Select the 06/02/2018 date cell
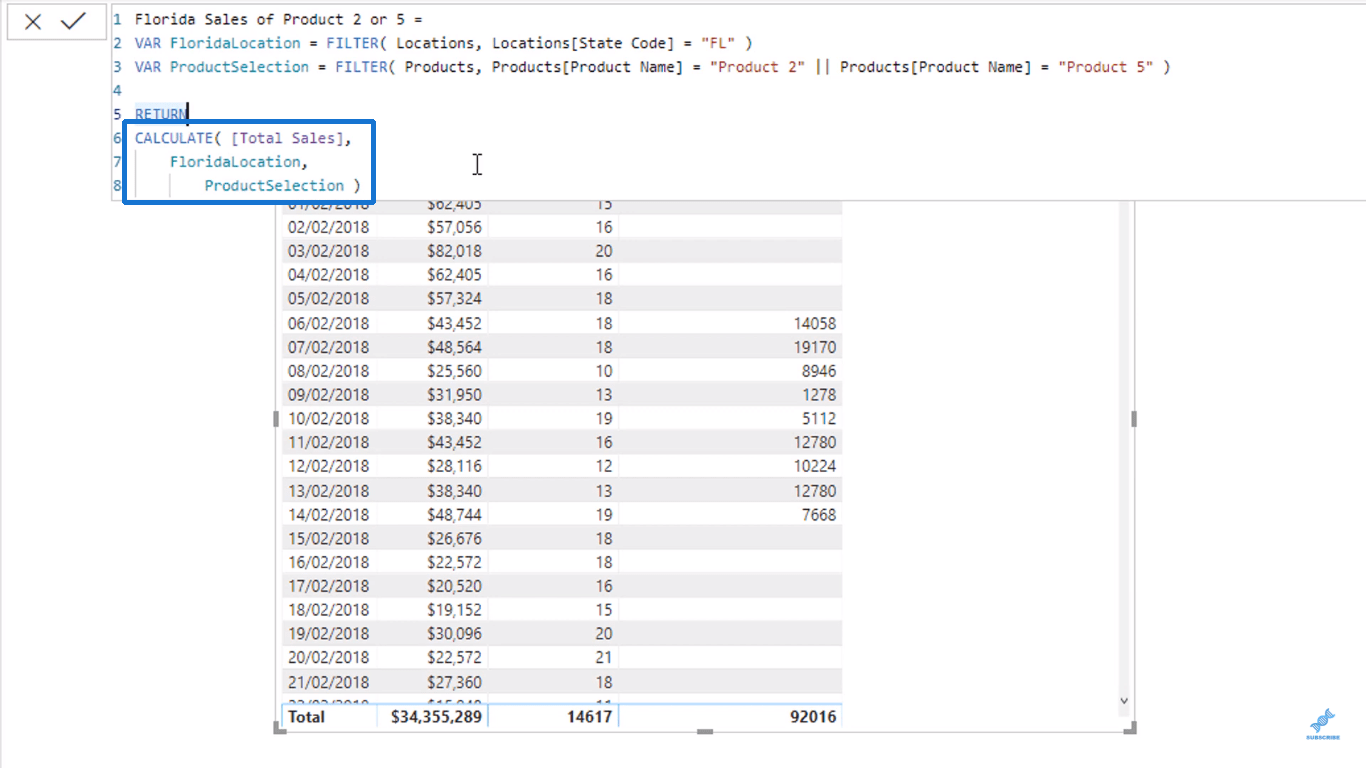 click(x=328, y=323)
